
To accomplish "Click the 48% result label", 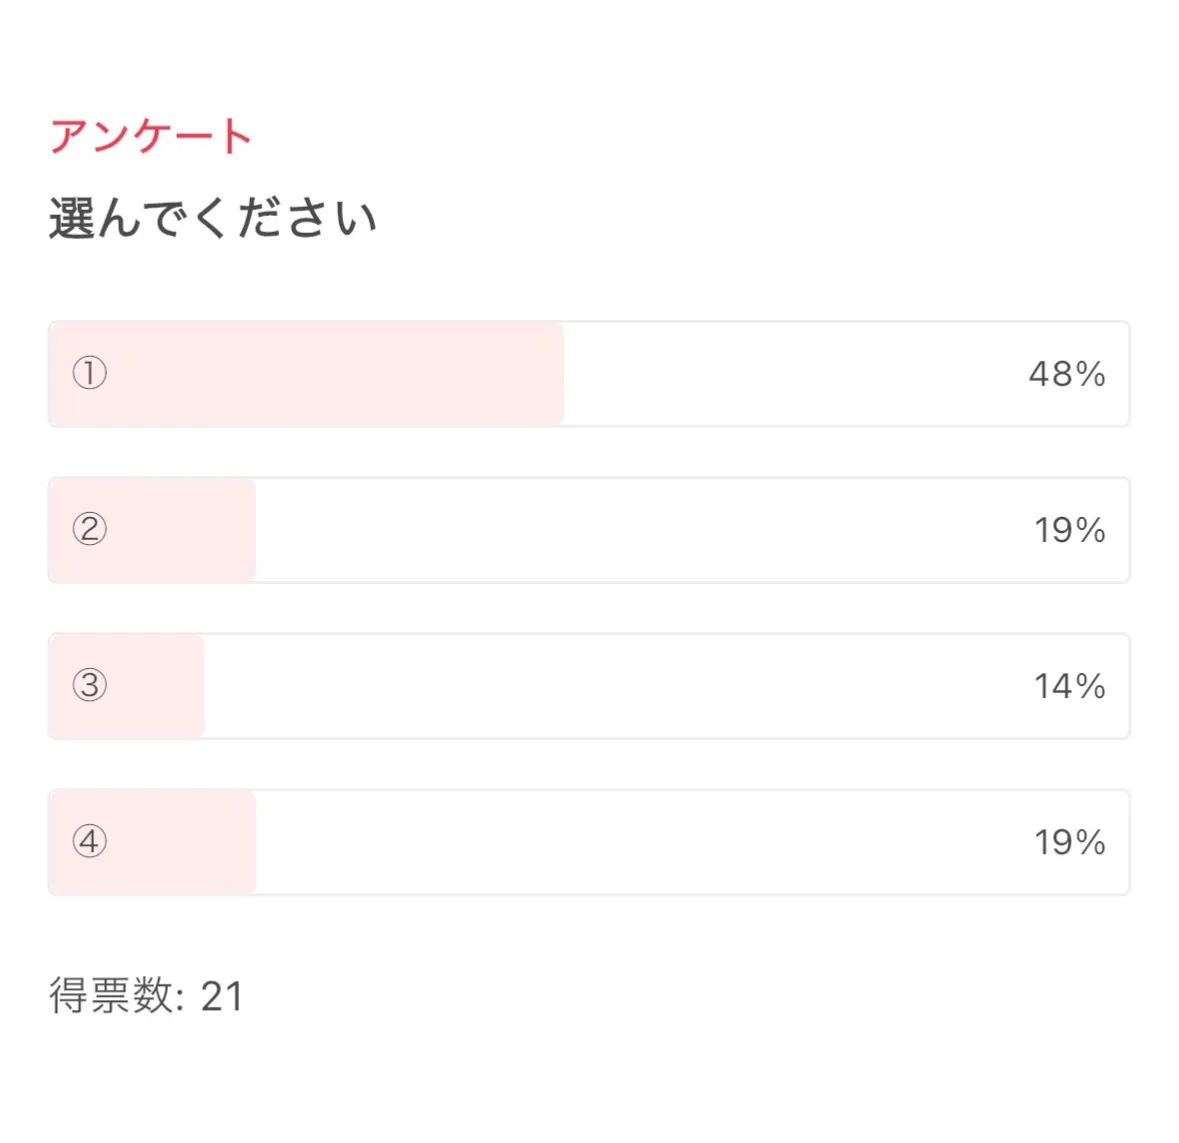I will 1067,374.
